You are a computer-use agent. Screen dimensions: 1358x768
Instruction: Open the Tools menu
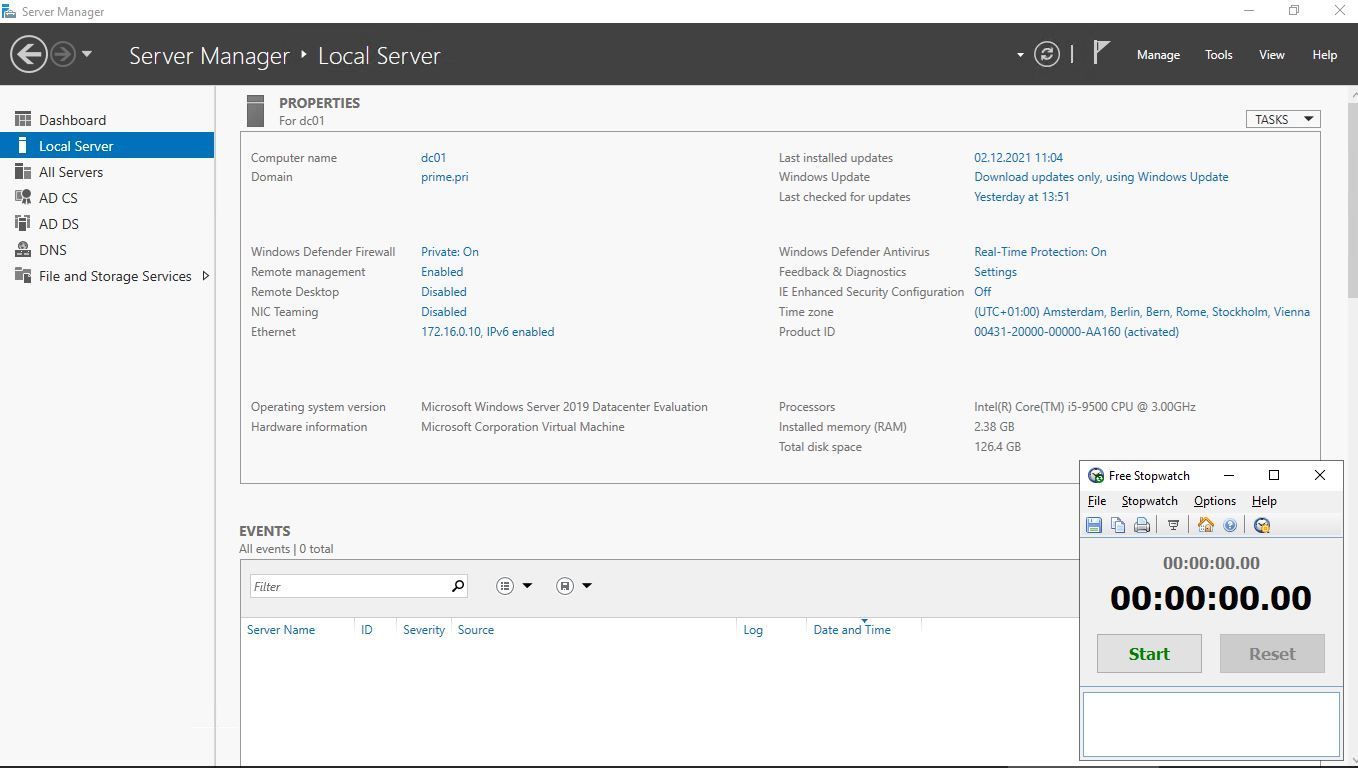point(1218,55)
